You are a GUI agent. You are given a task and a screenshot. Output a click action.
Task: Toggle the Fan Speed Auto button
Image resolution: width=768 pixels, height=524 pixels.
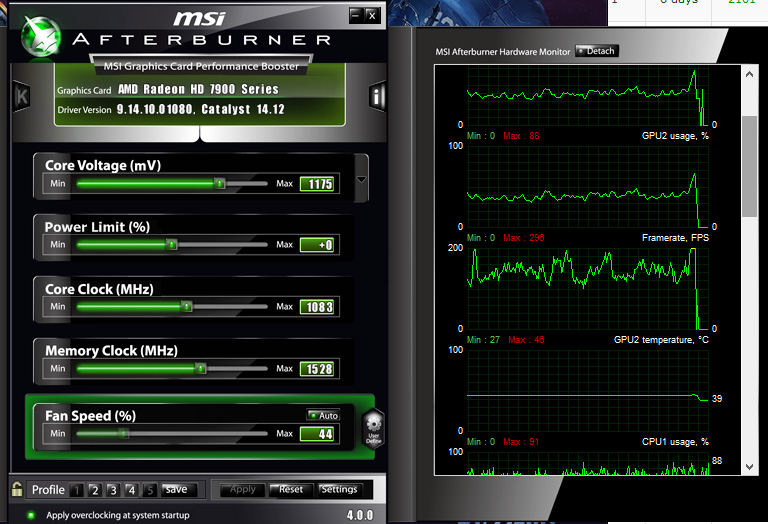[323, 415]
